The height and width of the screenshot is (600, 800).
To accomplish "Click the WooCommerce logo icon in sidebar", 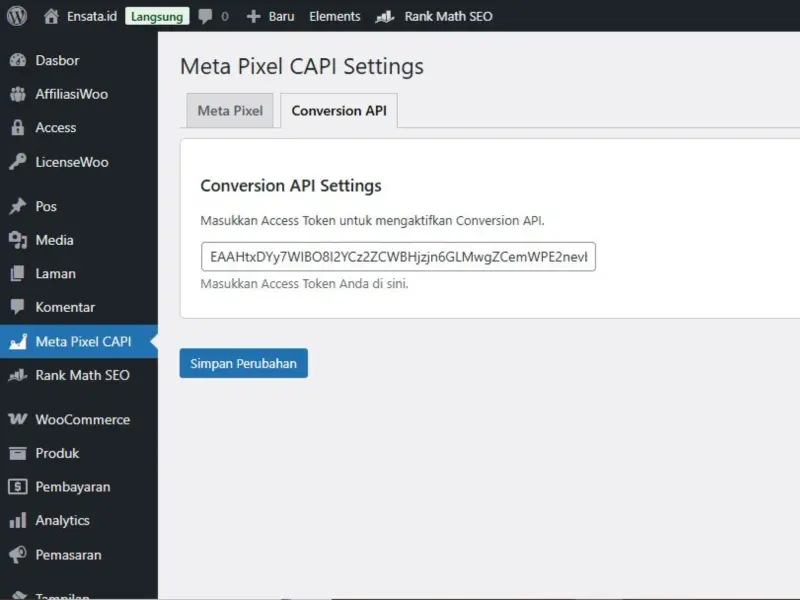I will (17, 420).
